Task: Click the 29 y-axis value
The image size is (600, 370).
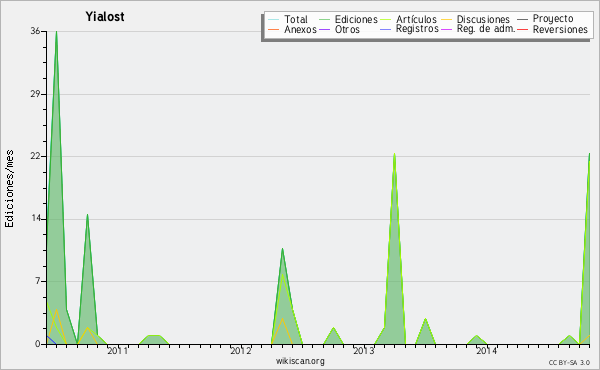Action: [x=35, y=94]
